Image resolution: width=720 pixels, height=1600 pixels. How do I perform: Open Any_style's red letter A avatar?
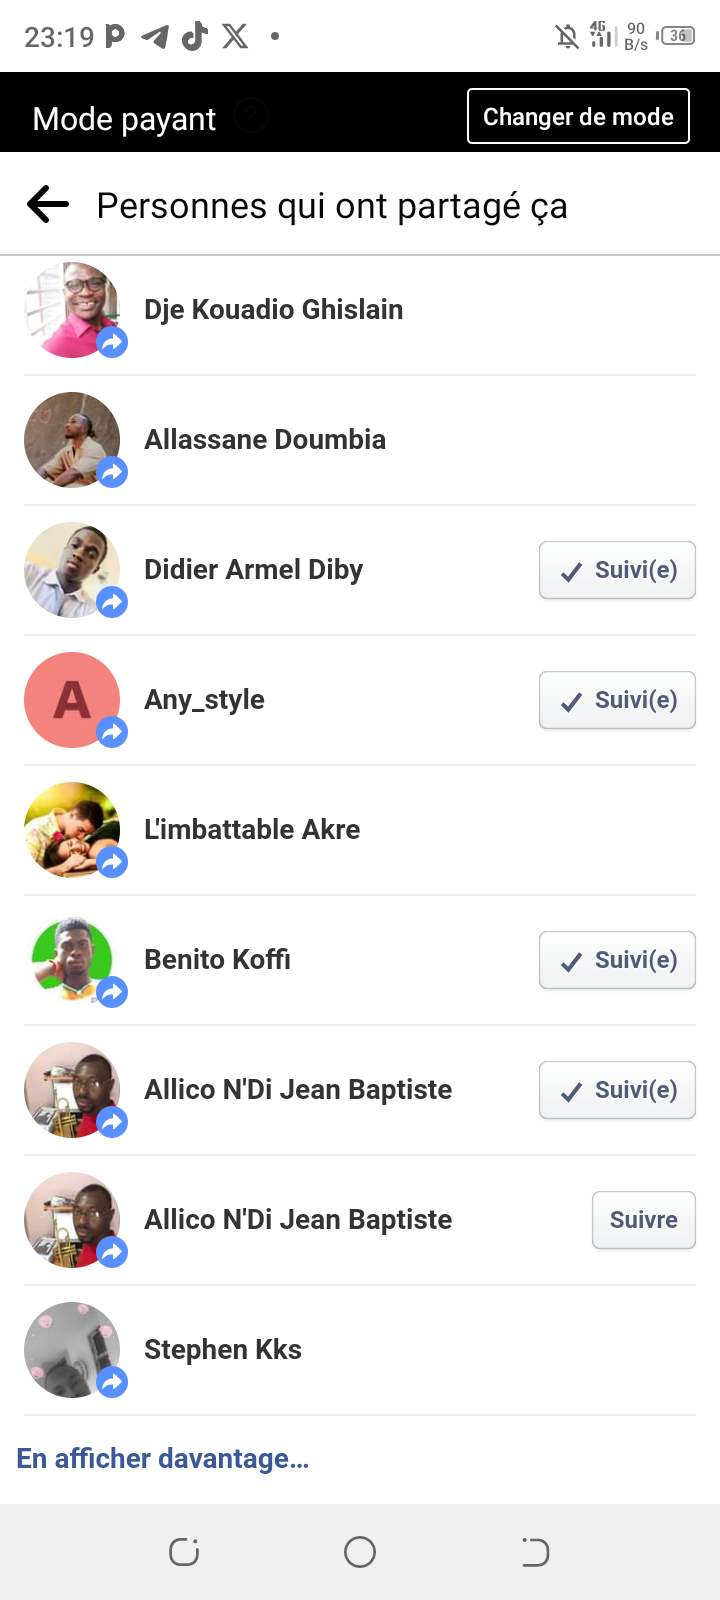71,699
